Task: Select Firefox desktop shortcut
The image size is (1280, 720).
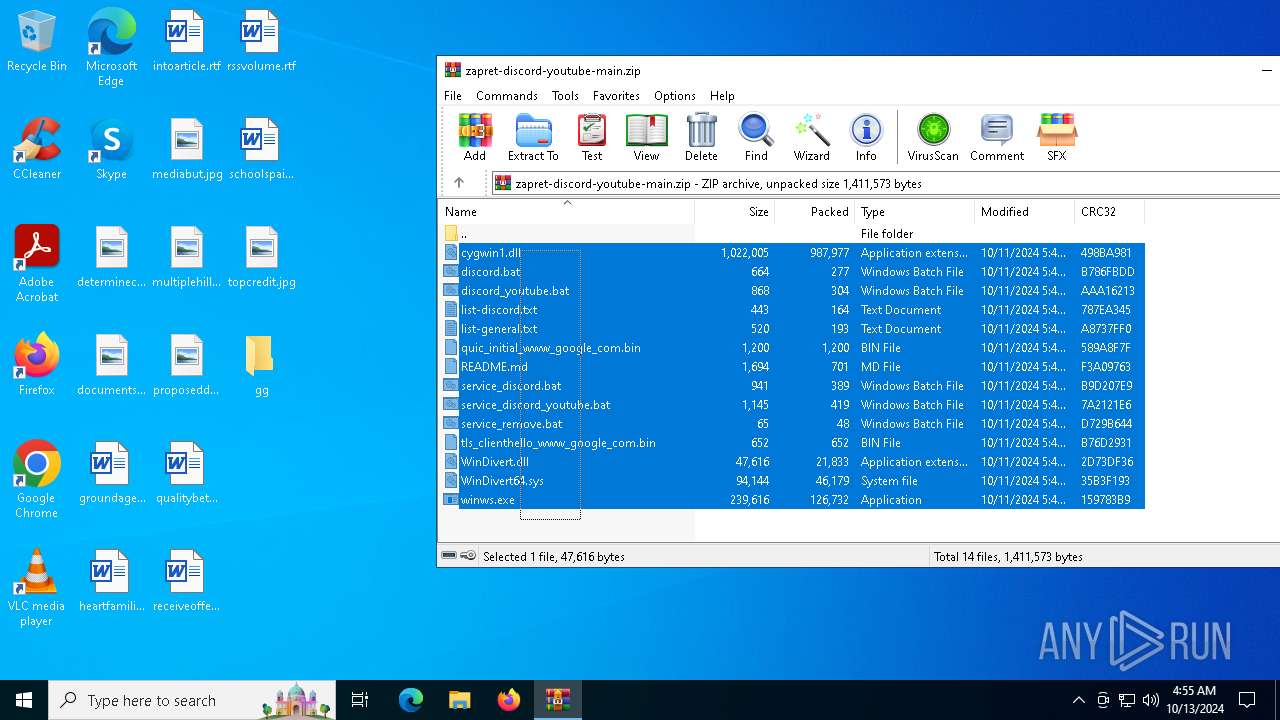Action: point(37,365)
